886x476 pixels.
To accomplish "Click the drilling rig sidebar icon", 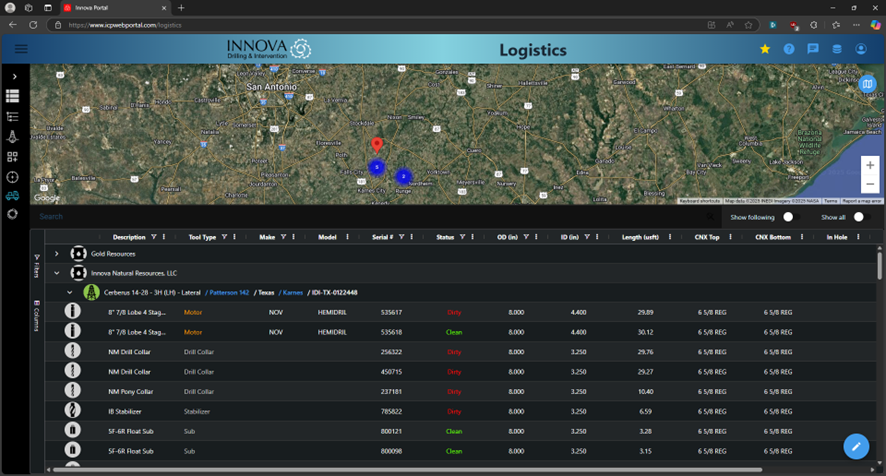I will coord(13,137).
